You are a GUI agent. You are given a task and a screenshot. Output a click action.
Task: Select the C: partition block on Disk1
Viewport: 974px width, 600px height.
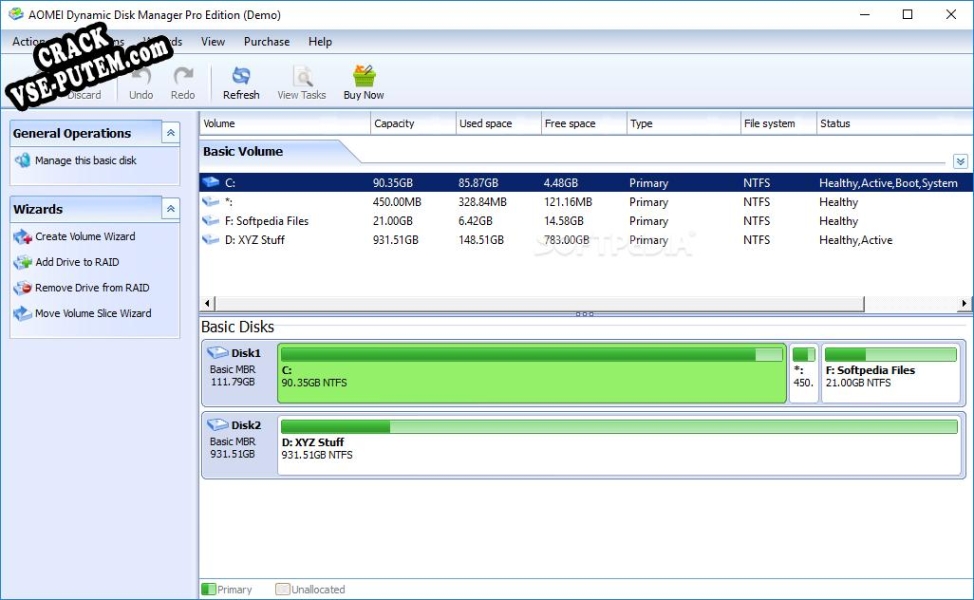coord(532,373)
